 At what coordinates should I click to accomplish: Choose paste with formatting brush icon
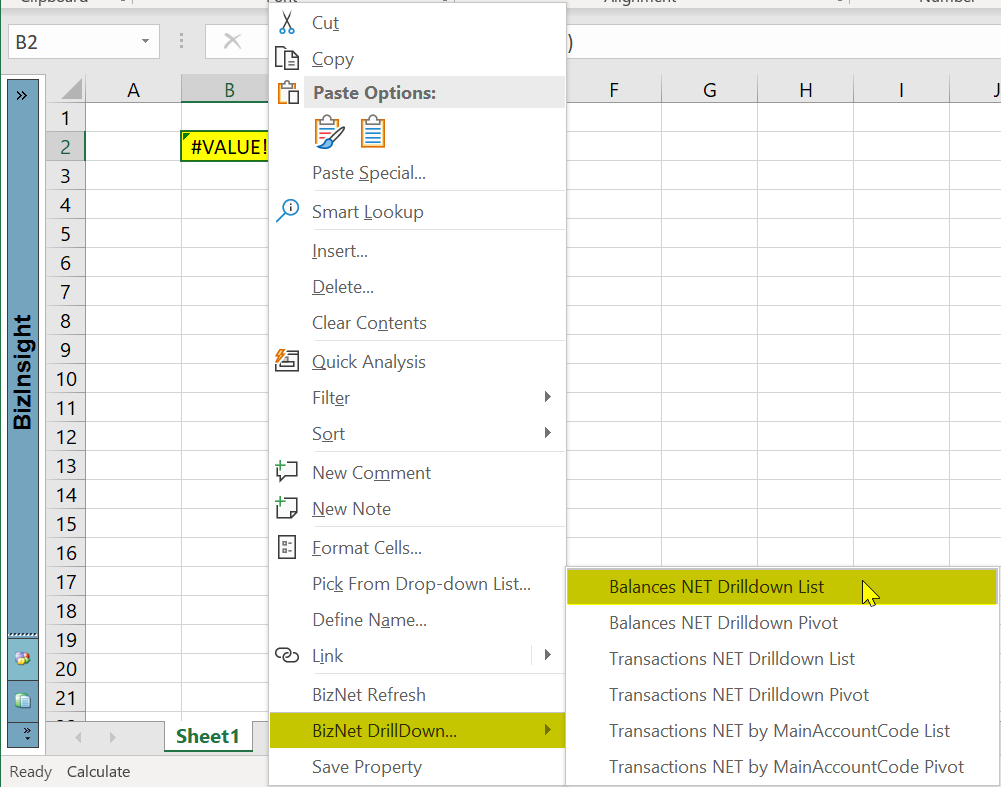point(329,132)
